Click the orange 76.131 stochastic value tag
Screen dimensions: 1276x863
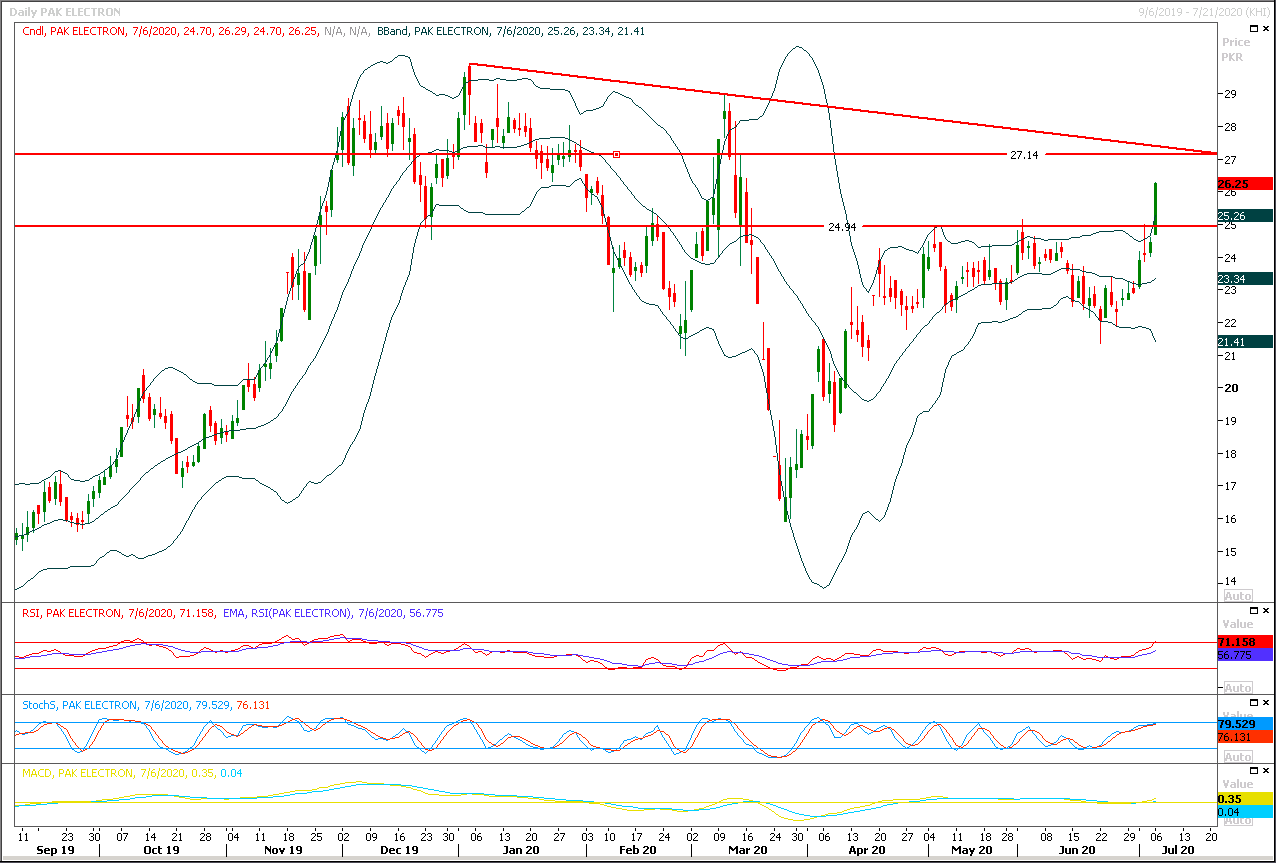click(1245, 737)
